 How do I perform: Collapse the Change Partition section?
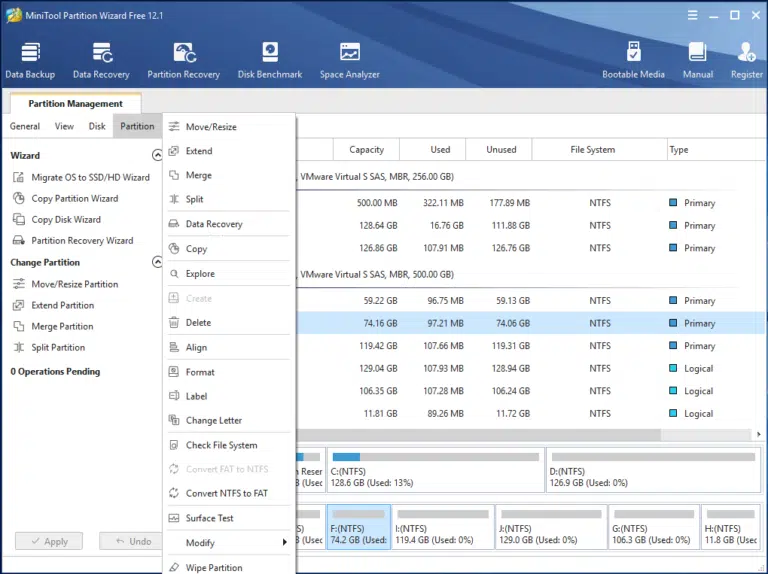pos(157,262)
